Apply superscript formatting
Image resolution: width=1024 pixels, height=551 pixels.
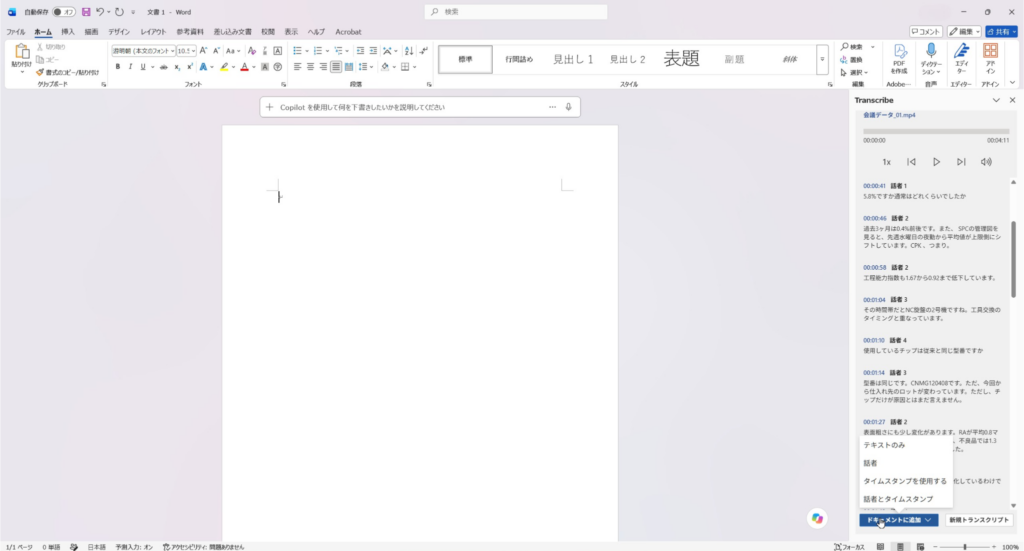pos(189,67)
